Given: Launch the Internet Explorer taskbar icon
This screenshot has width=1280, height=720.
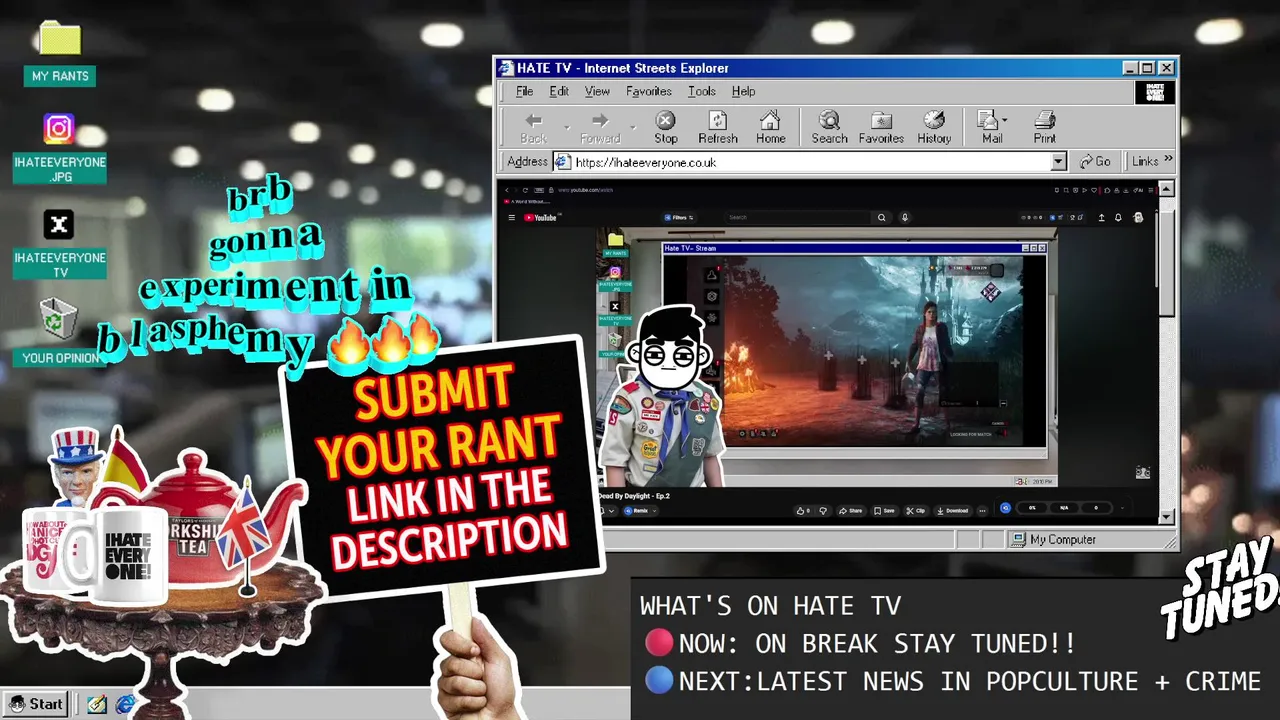Looking at the screenshot, I should pos(125,704).
